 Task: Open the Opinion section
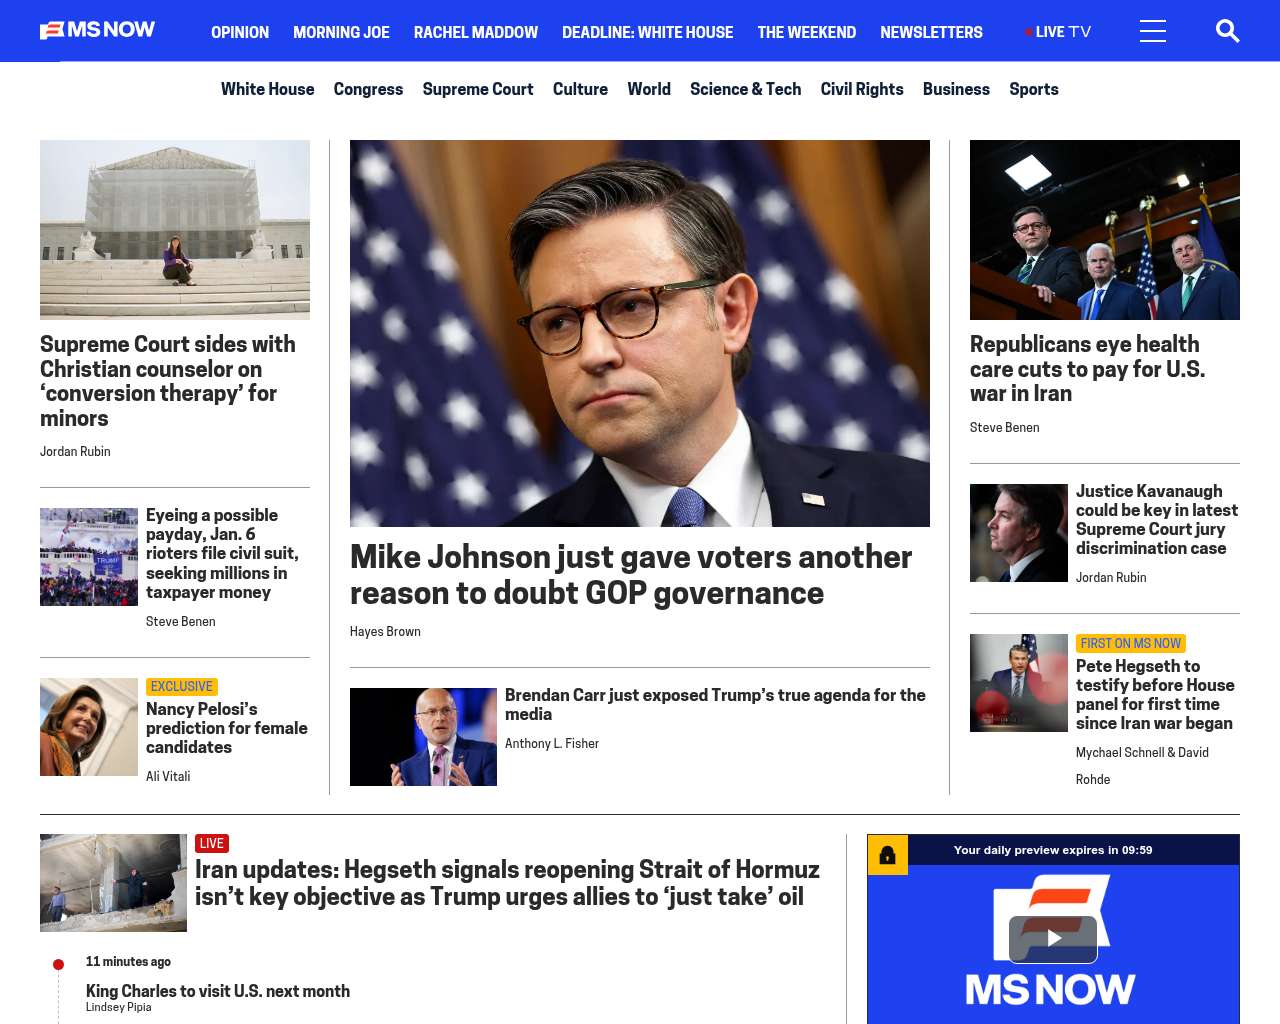(240, 32)
